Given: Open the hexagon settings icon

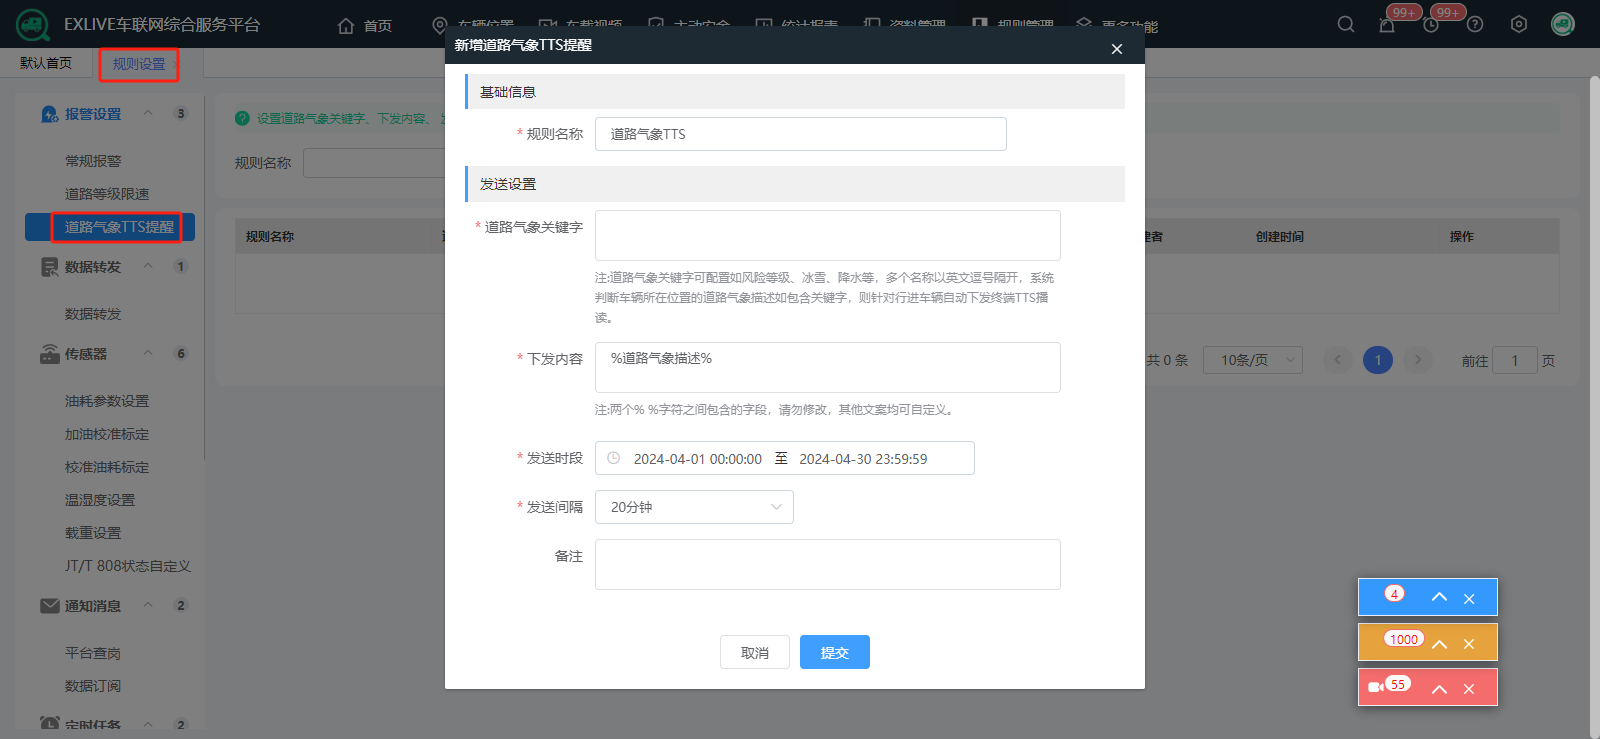Looking at the screenshot, I should (x=1519, y=24).
